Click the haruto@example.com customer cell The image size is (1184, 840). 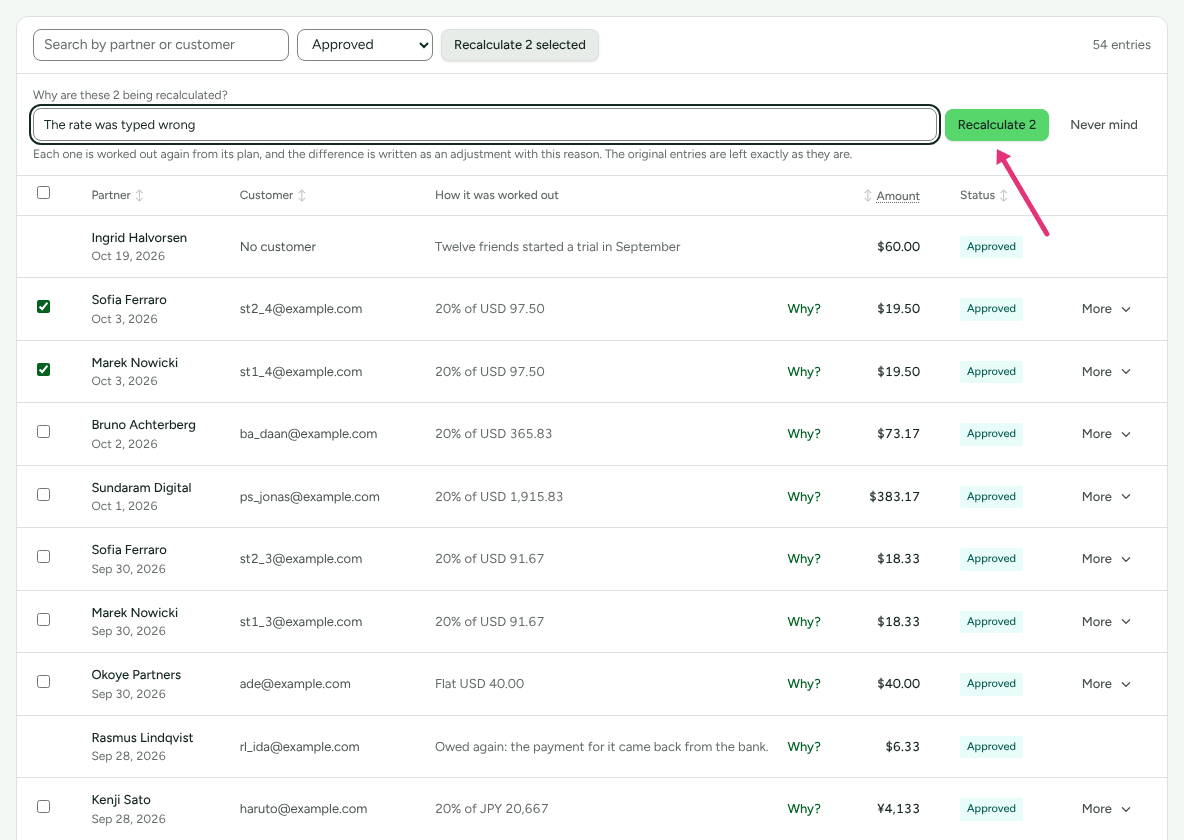click(x=304, y=808)
